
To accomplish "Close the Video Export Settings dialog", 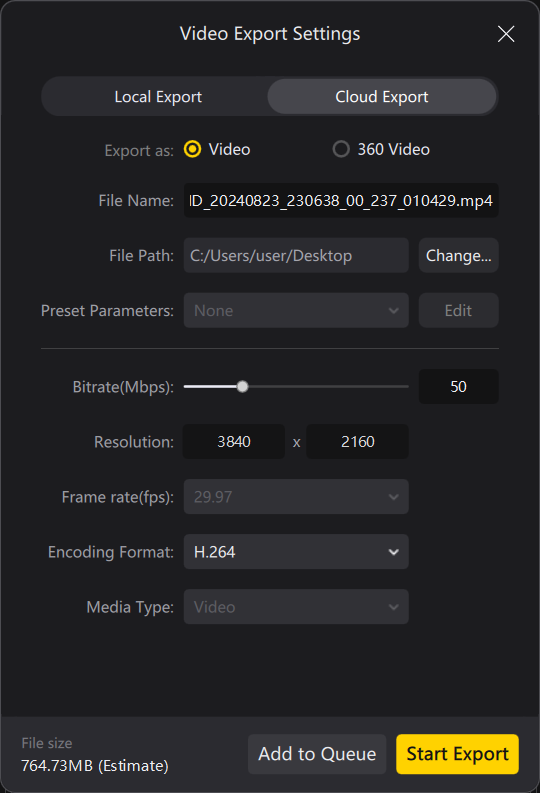I will pyautogui.click(x=506, y=34).
